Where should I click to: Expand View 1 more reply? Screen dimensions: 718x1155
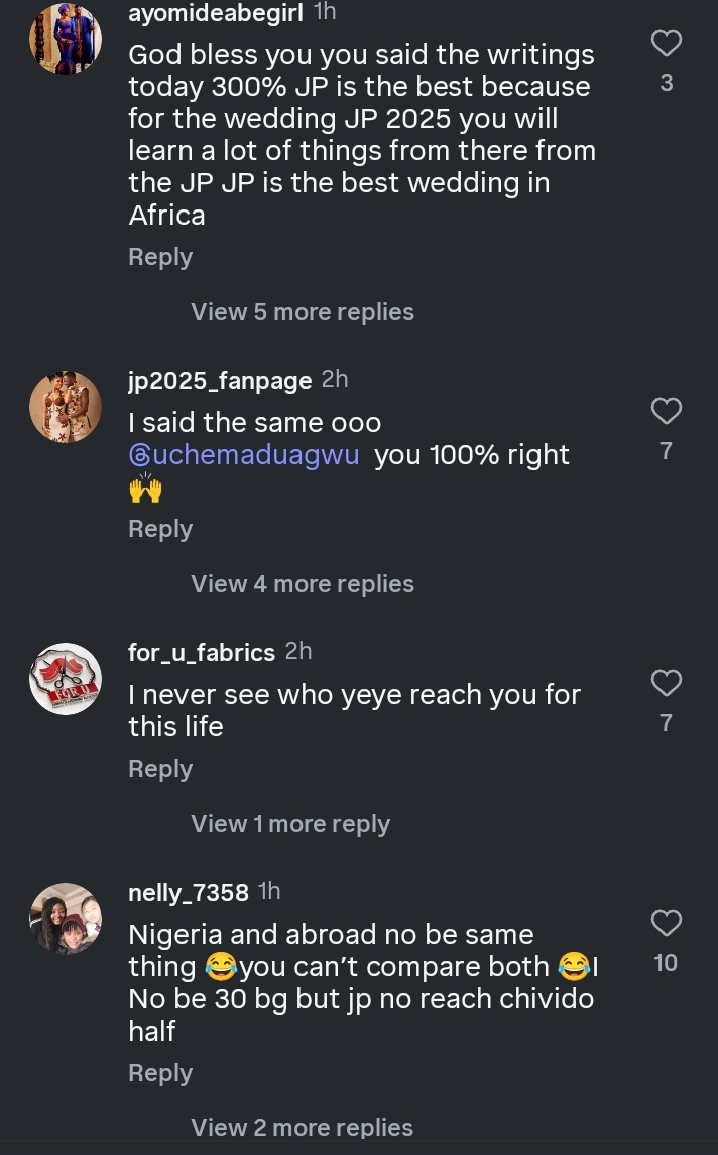click(x=290, y=824)
